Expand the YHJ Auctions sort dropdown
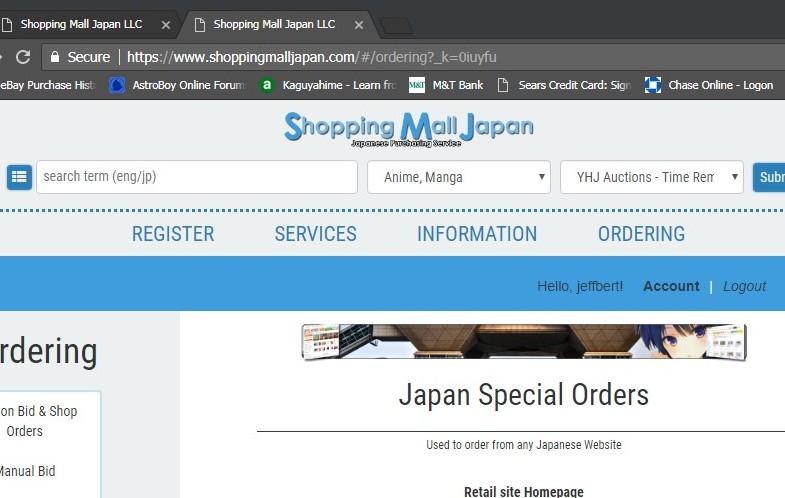The width and height of the screenshot is (785, 498). coord(652,177)
